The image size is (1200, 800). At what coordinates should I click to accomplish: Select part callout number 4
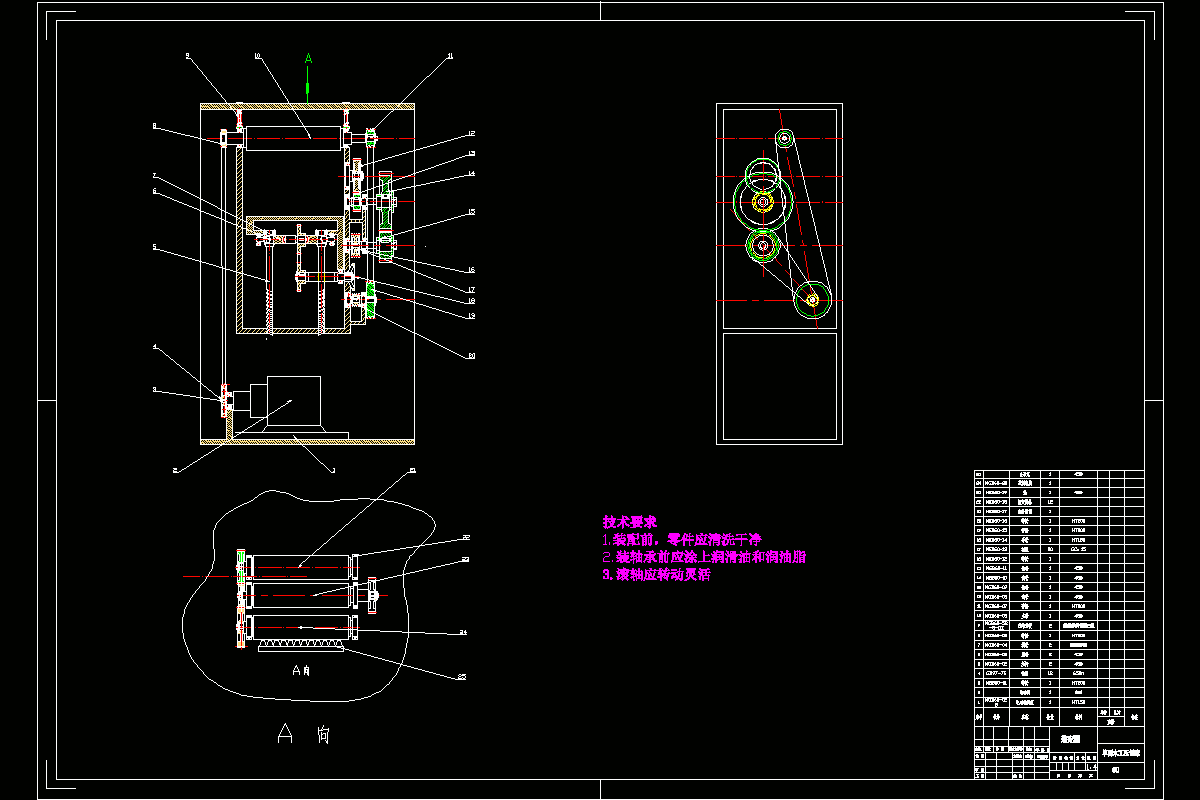[154, 347]
